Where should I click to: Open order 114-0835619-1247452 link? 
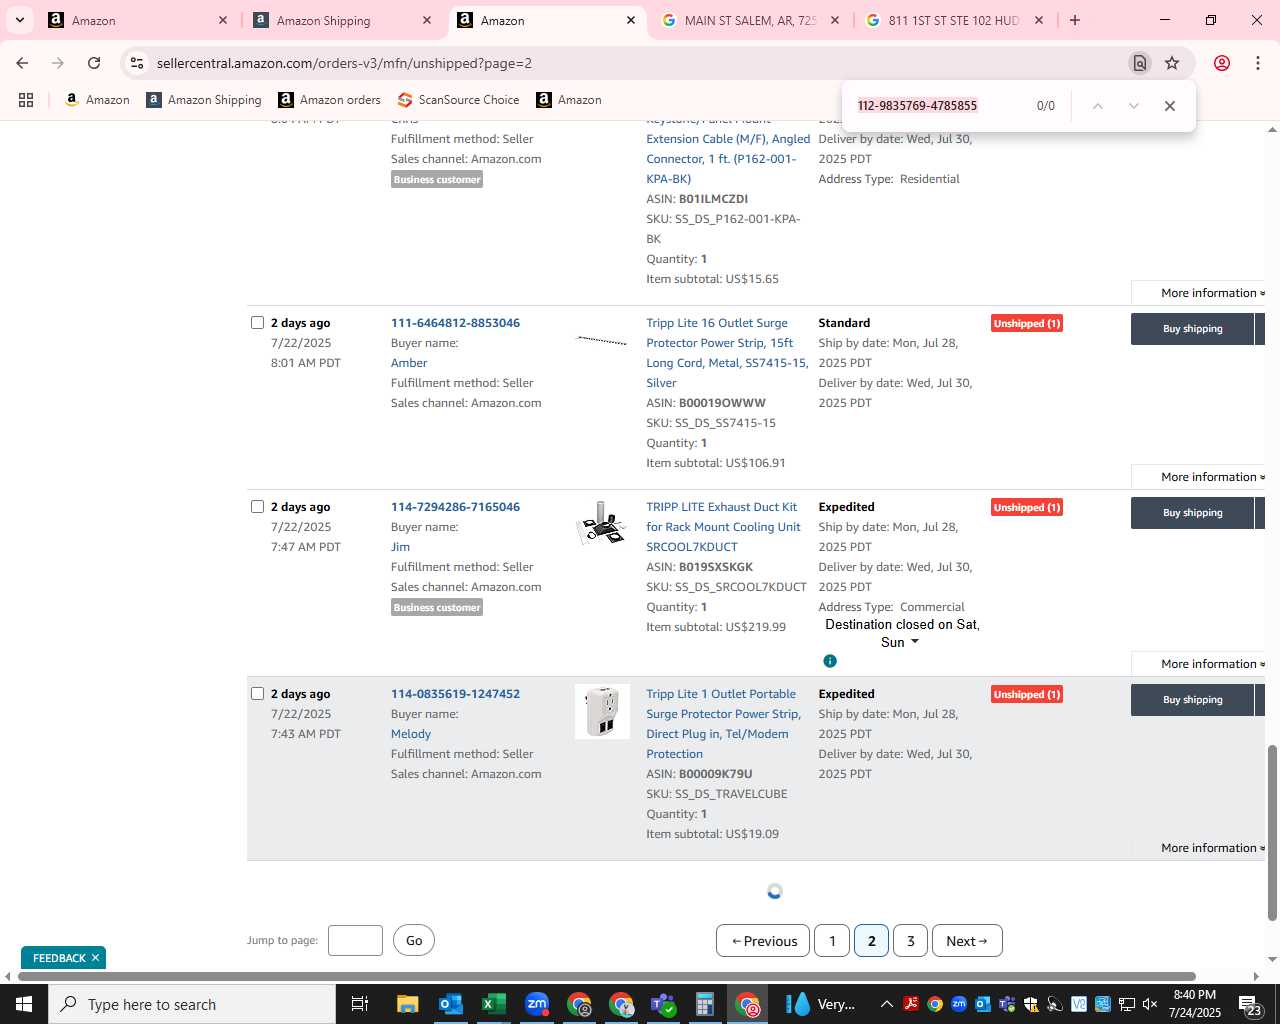point(455,694)
